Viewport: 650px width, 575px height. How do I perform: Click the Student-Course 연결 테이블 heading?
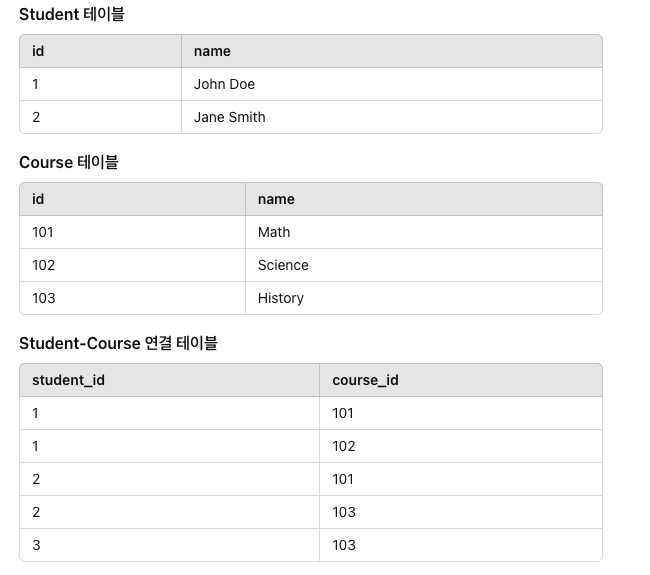pyautogui.click(x=118, y=344)
